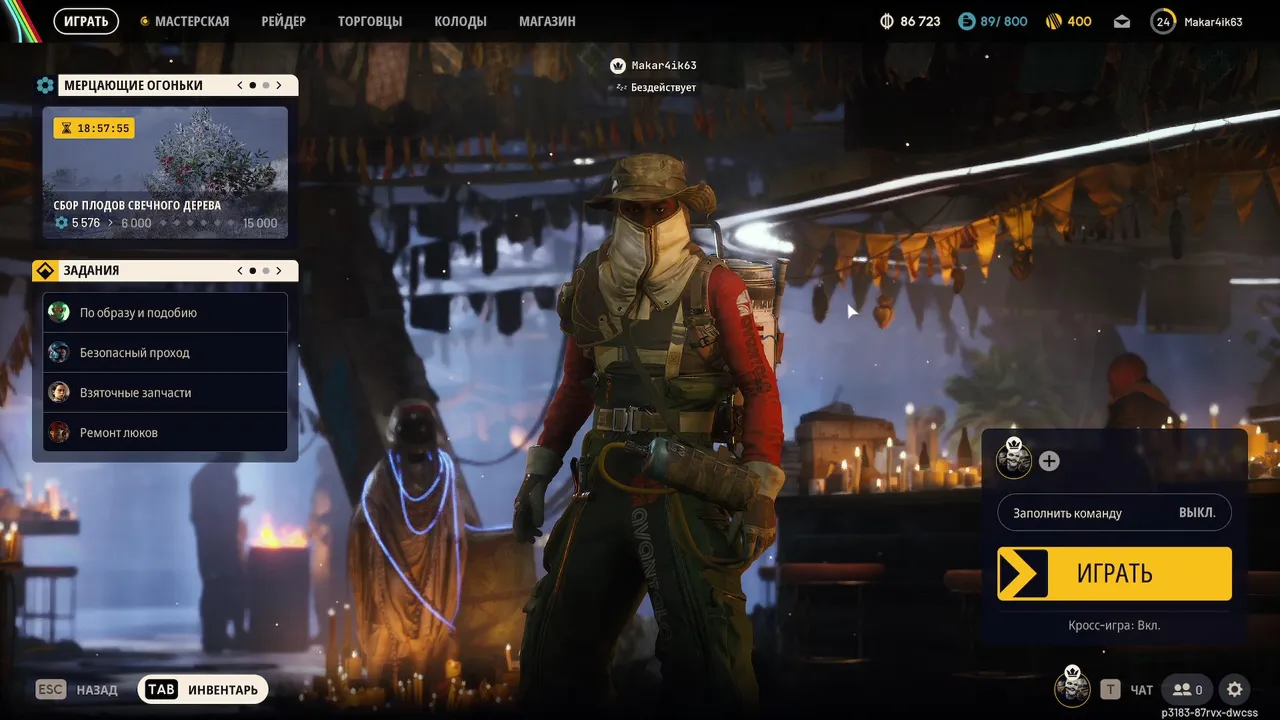1280x720 pixels.
Task: Go to next event in МЕРЦАЮЩИЕ ОГОНЬКИ header
Action: (x=279, y=86)
